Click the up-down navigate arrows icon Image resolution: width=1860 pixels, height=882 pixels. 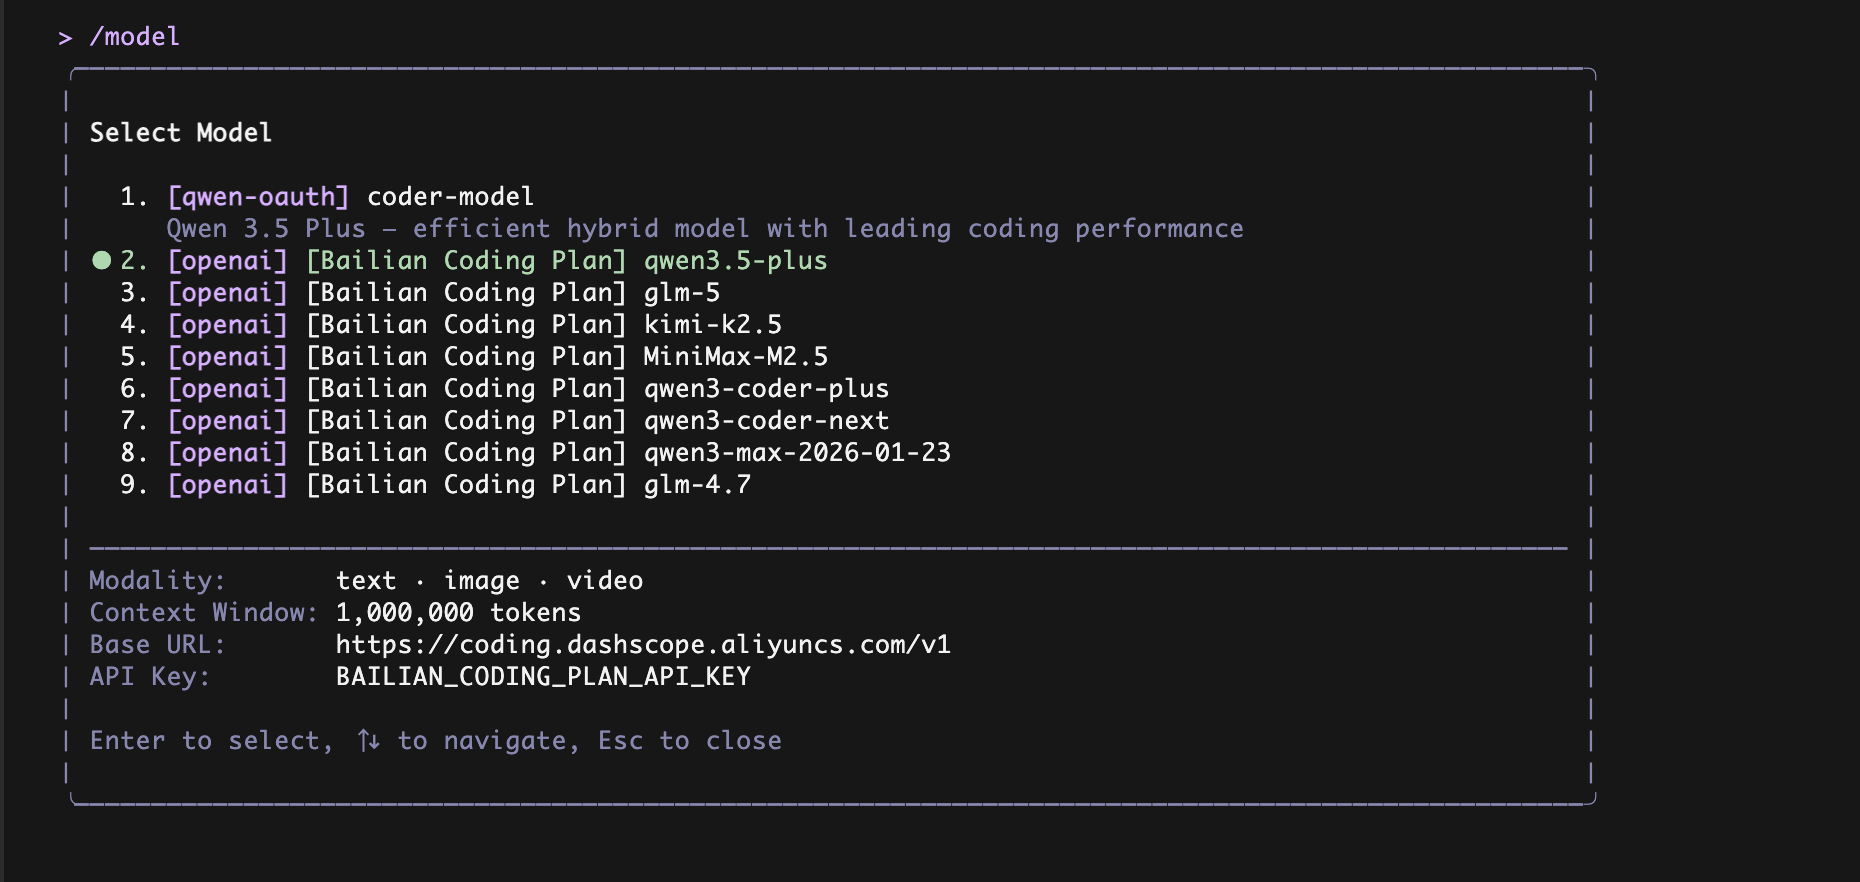click(368, 741)
